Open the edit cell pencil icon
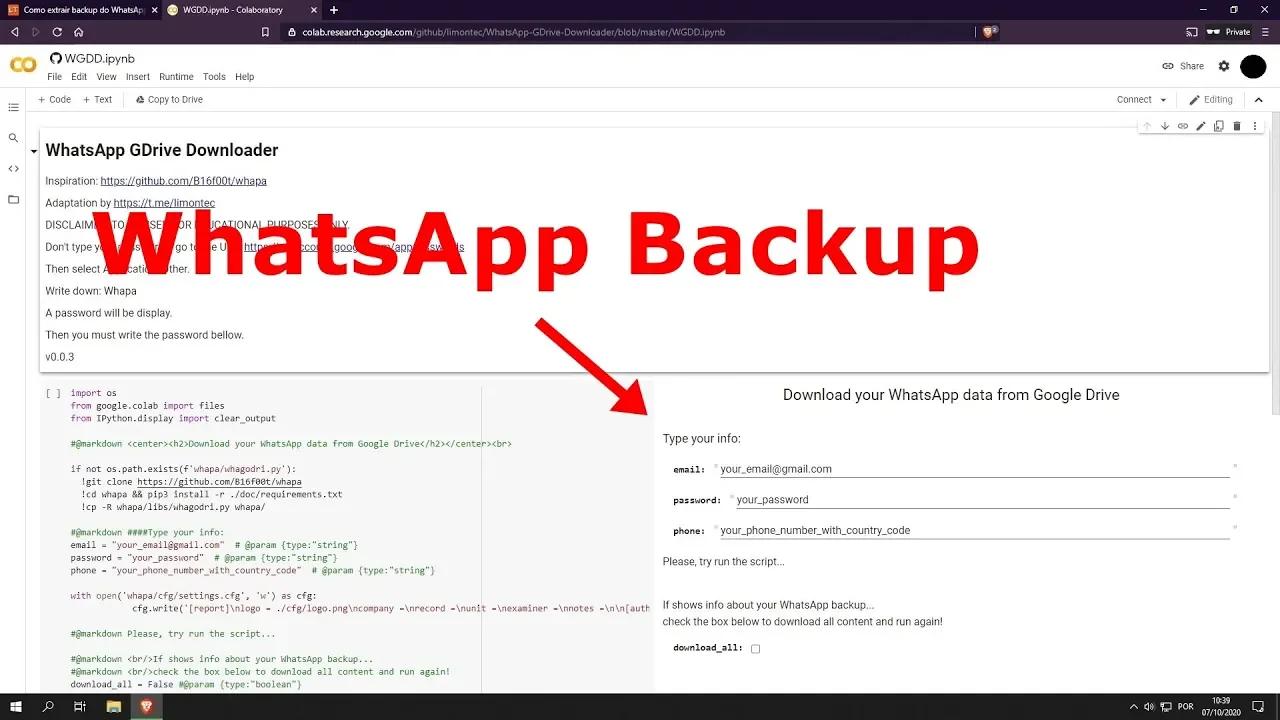The width and height of the screenshot is (1280, 720). coord(1201,125)
